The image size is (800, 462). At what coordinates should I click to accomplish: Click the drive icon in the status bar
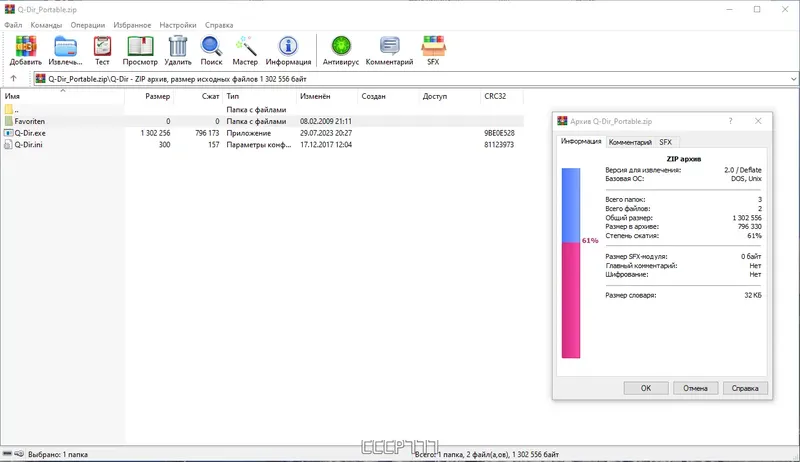click(7, 454)
